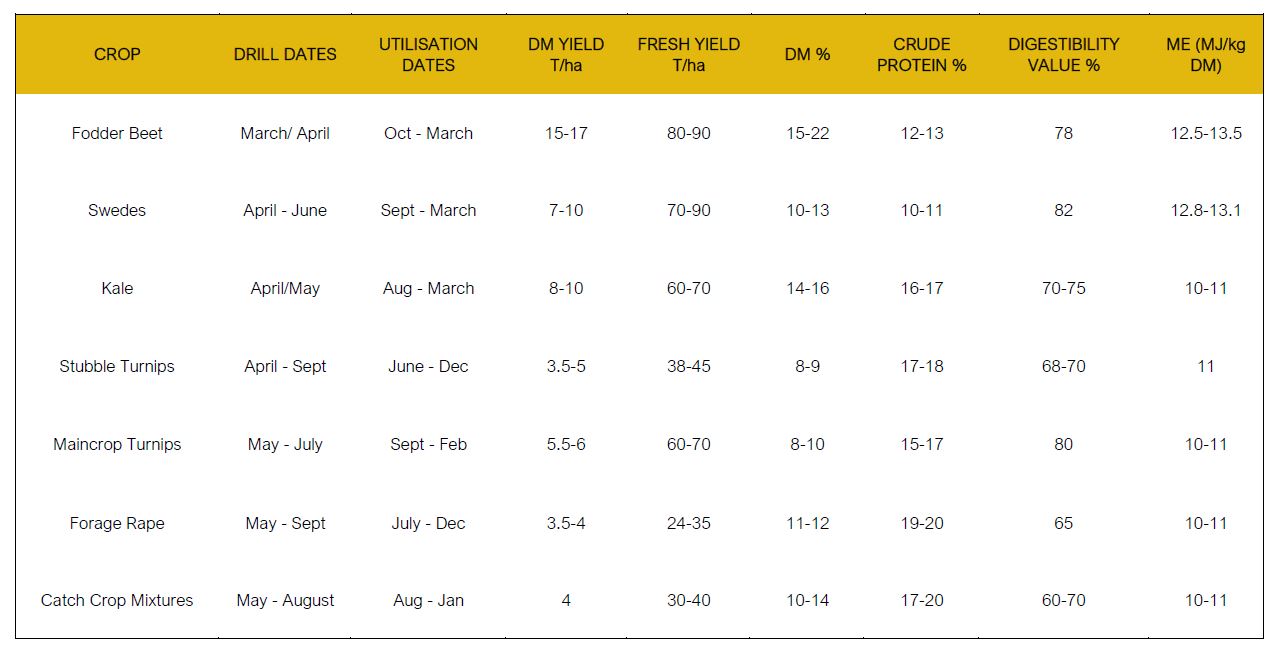Click the UTILISATION DATES column header
The width and height of the screenshot is (1279, 655).
point(428,54)
